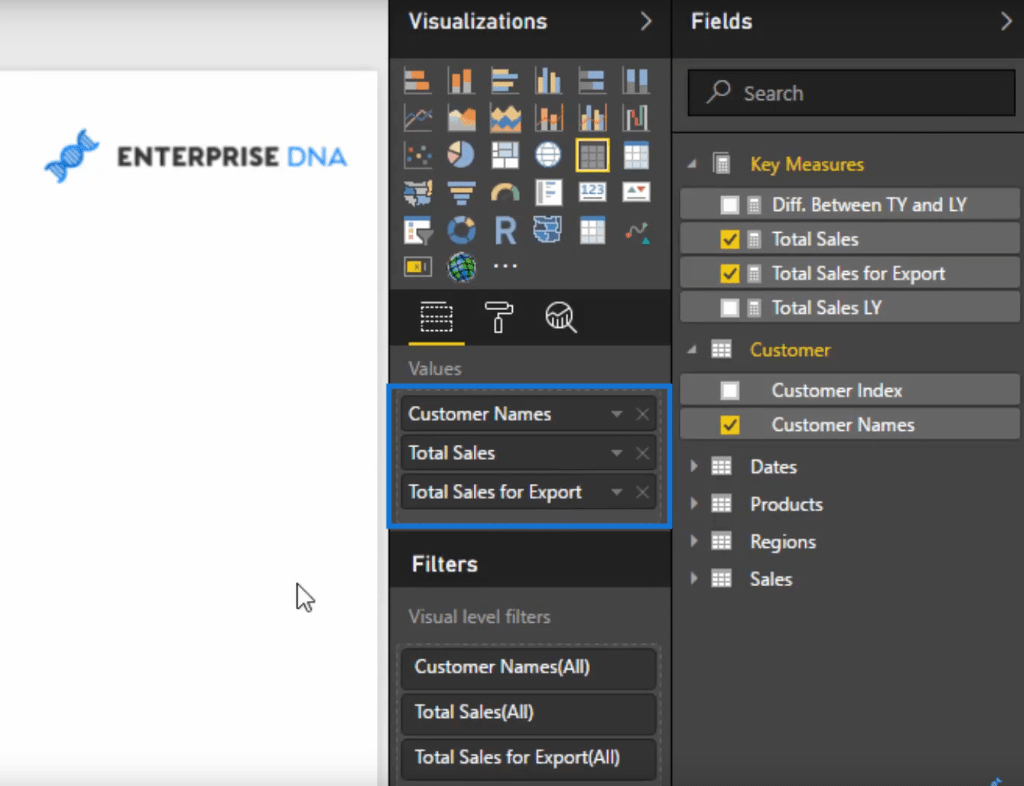Switch to the Analytics magnifier tab
The image size is (1024, 786).
(x=561, y=318)
